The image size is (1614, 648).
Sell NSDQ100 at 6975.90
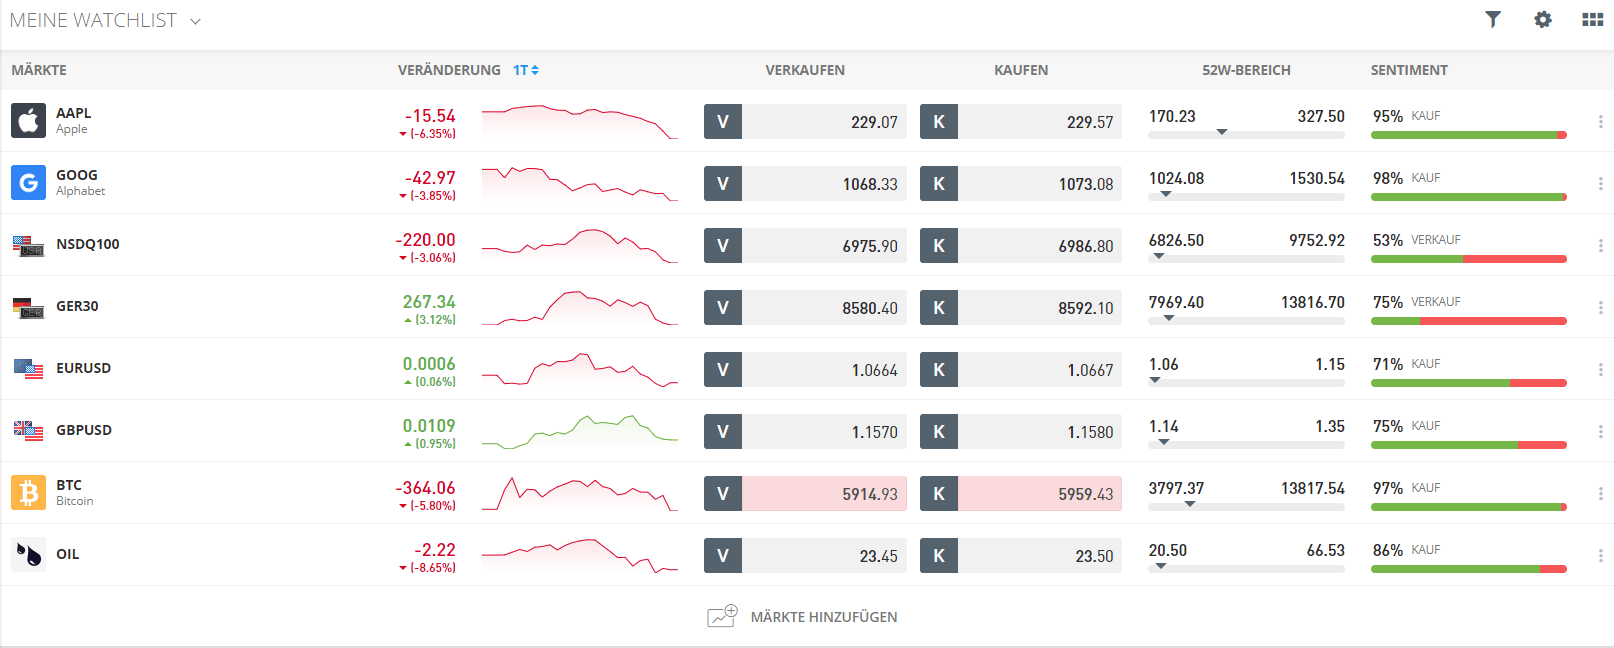tap(805, 246)
